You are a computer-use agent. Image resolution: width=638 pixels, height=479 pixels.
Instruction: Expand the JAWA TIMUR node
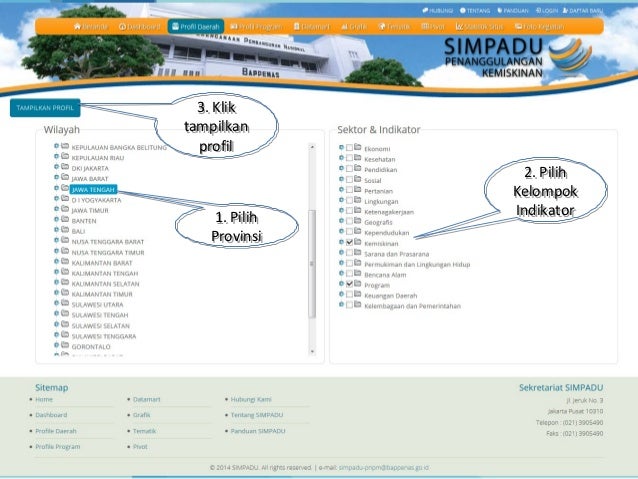pos(57,209)
